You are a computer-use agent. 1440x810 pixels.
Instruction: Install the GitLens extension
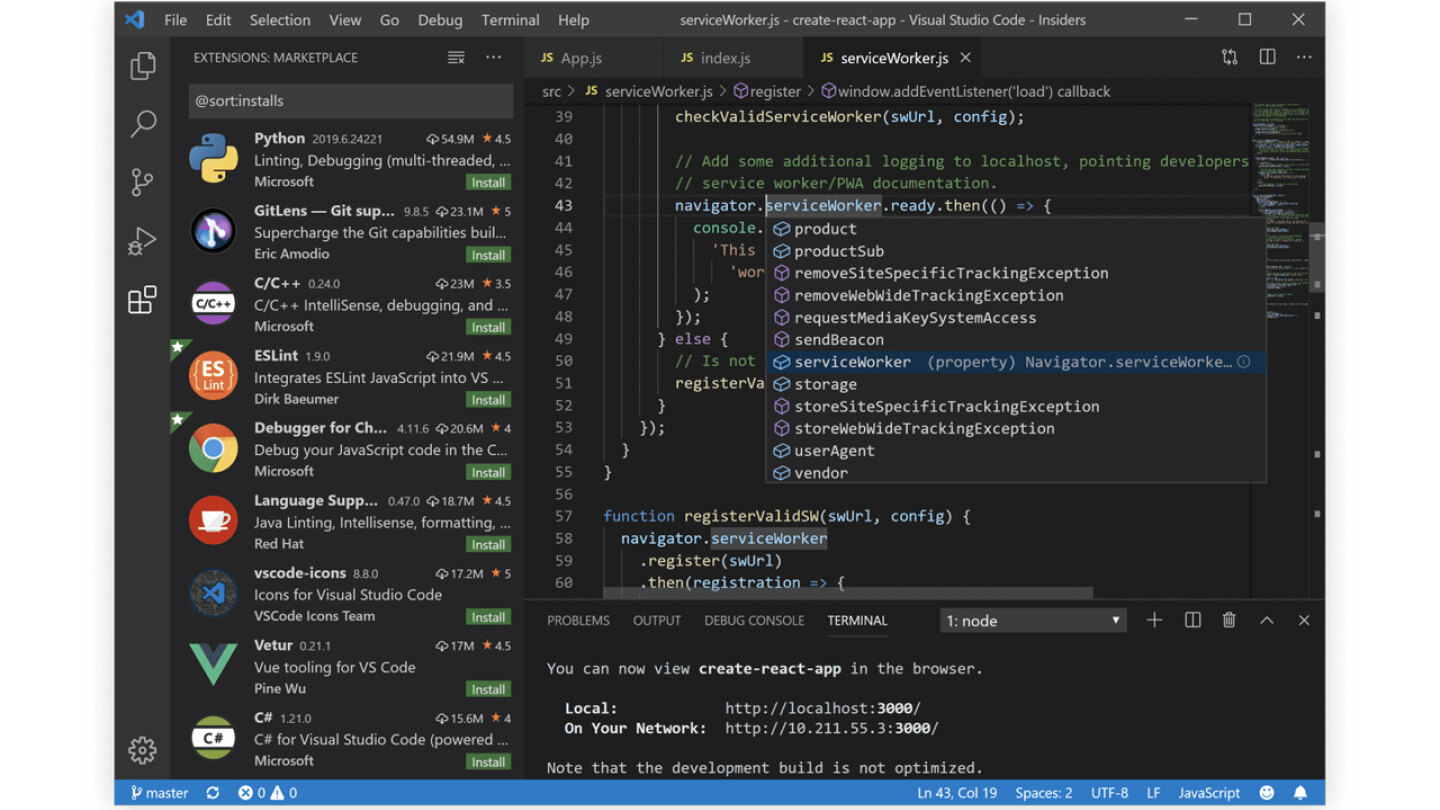click(488, 255)
